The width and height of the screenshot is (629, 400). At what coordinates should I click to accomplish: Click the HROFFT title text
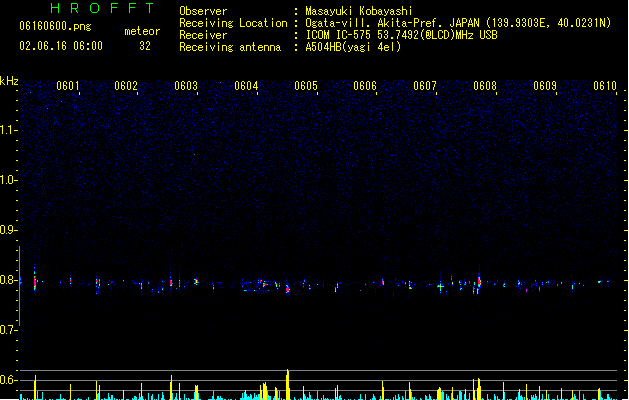click(x=102, y=8)
